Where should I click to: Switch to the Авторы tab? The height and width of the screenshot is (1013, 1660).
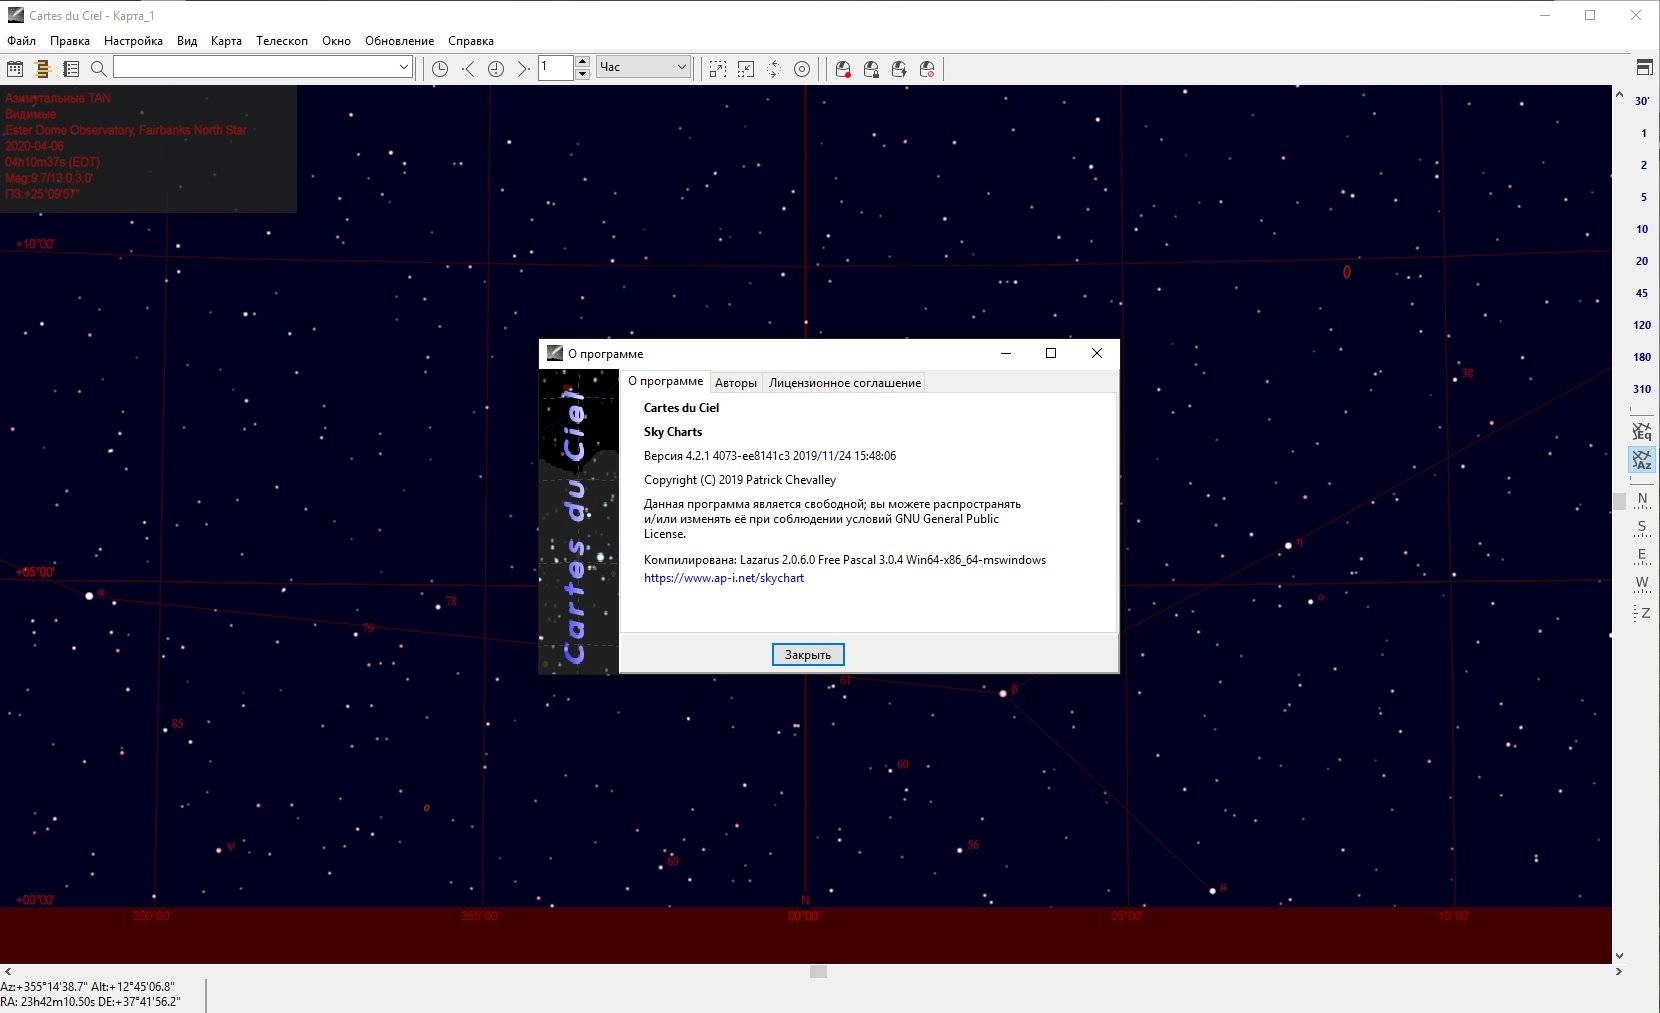pos(736,383)
